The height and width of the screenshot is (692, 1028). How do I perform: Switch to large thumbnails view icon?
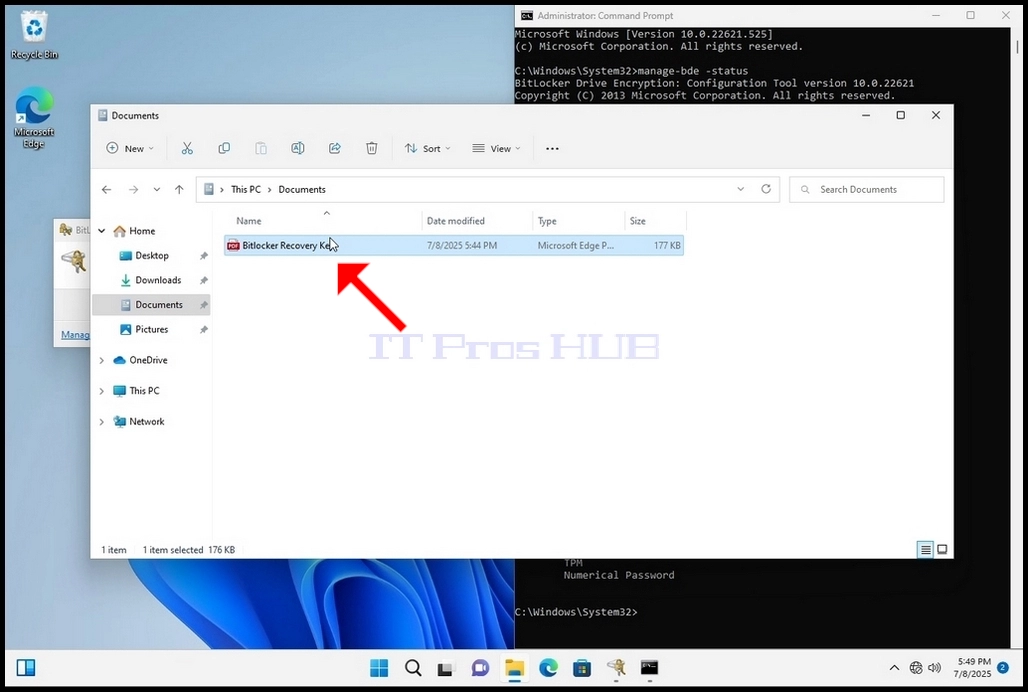pos(942,550)
